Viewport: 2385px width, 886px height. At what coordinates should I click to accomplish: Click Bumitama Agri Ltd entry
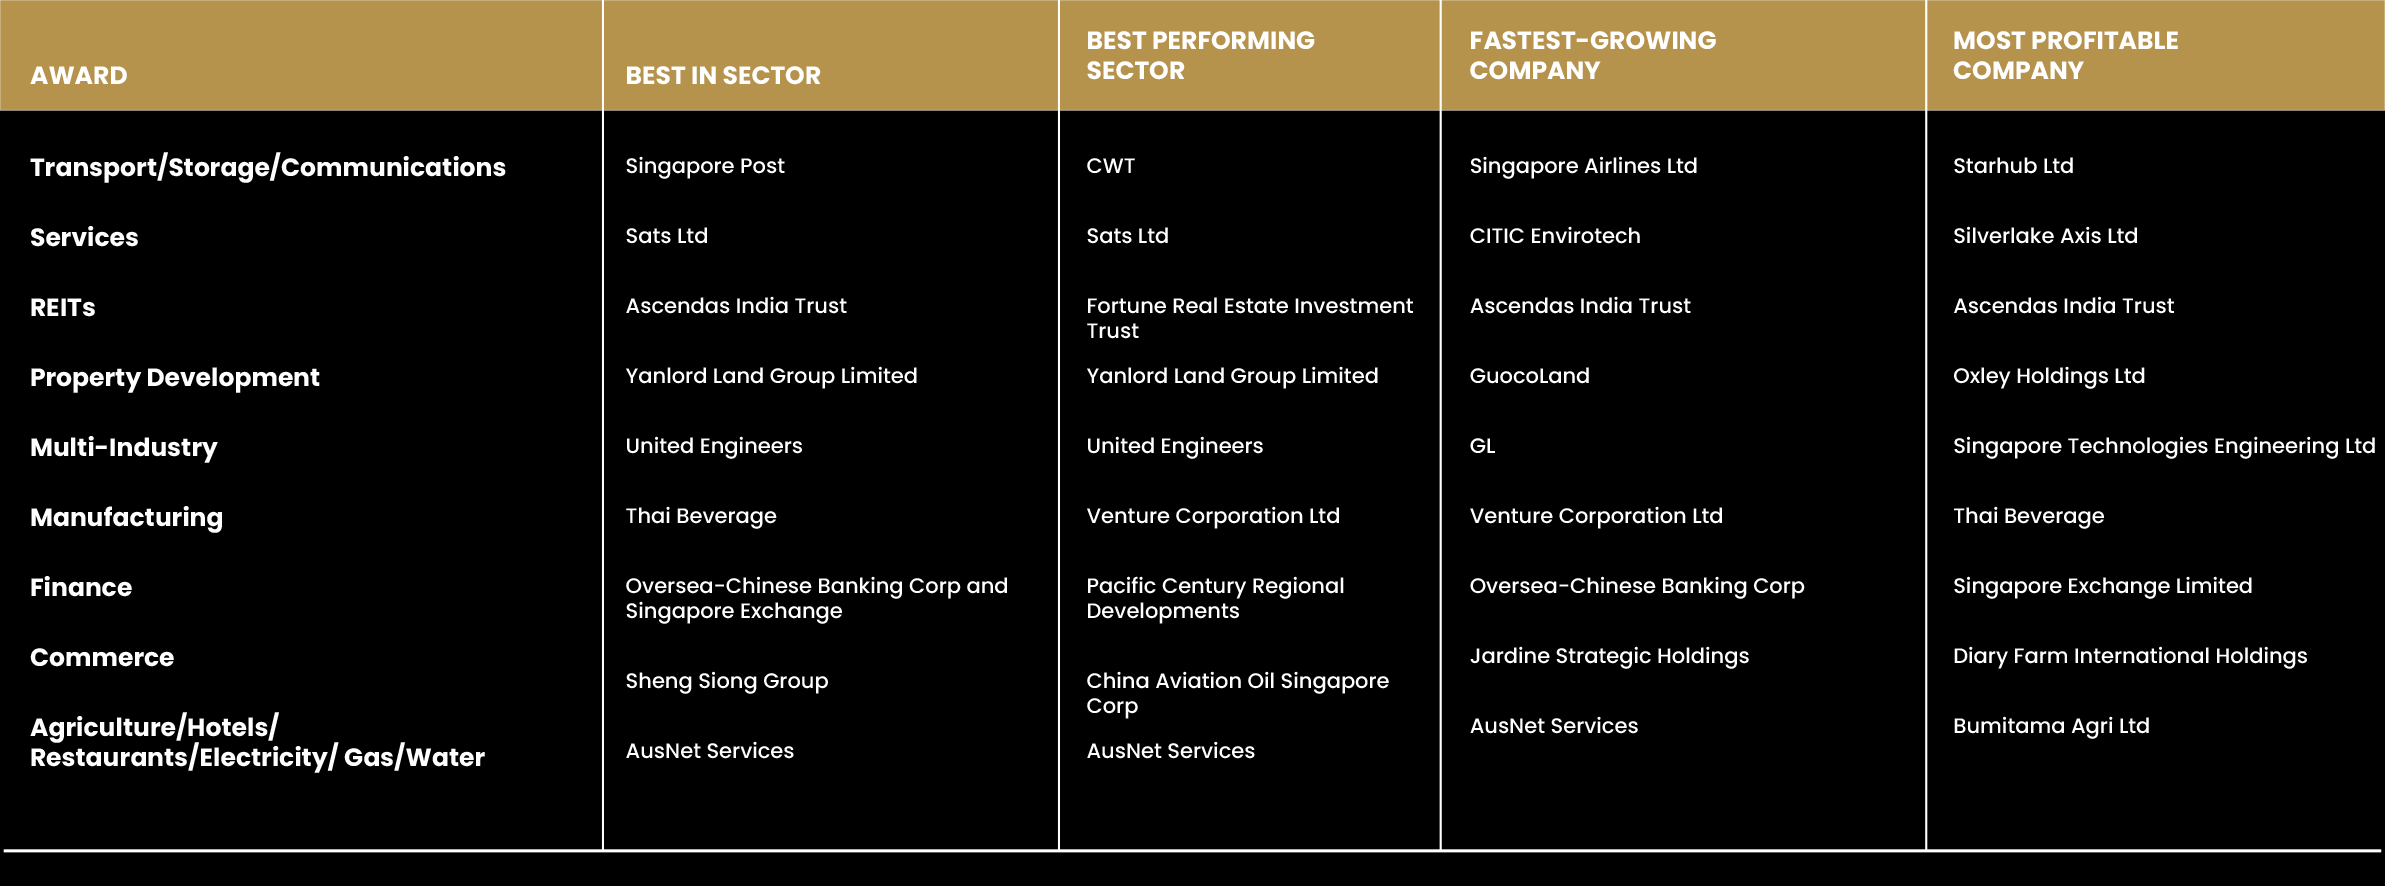pos(2051,726)
